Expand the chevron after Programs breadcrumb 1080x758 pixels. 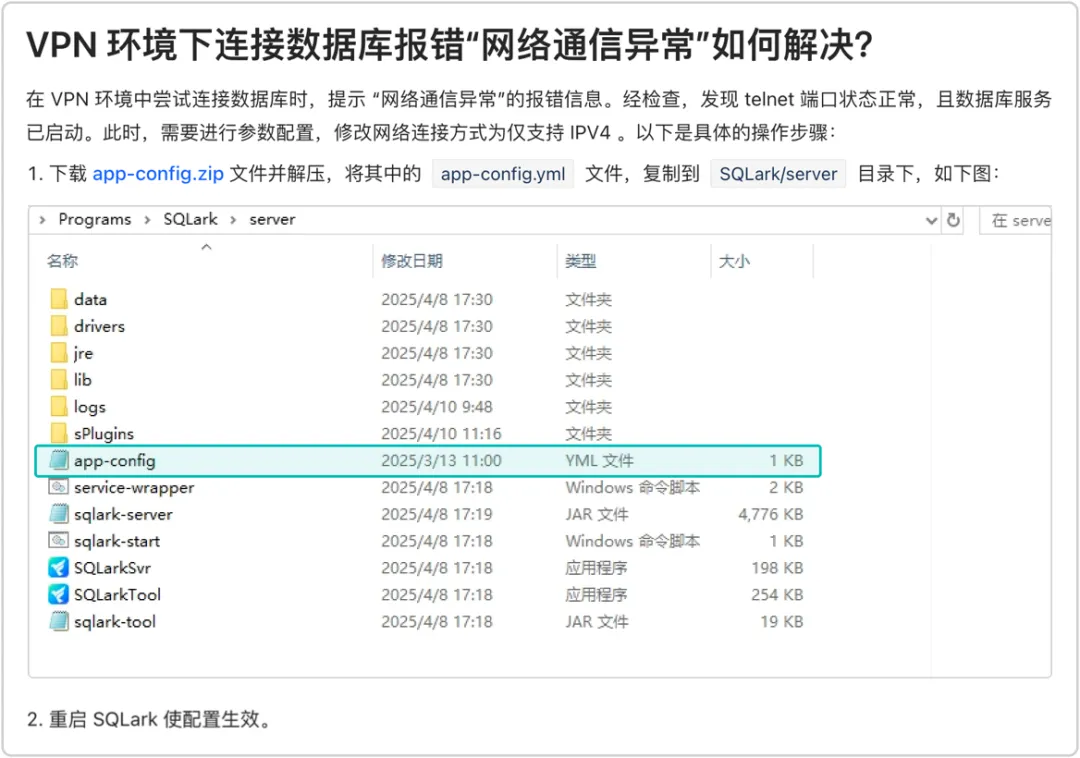click(x=147, y=220)
